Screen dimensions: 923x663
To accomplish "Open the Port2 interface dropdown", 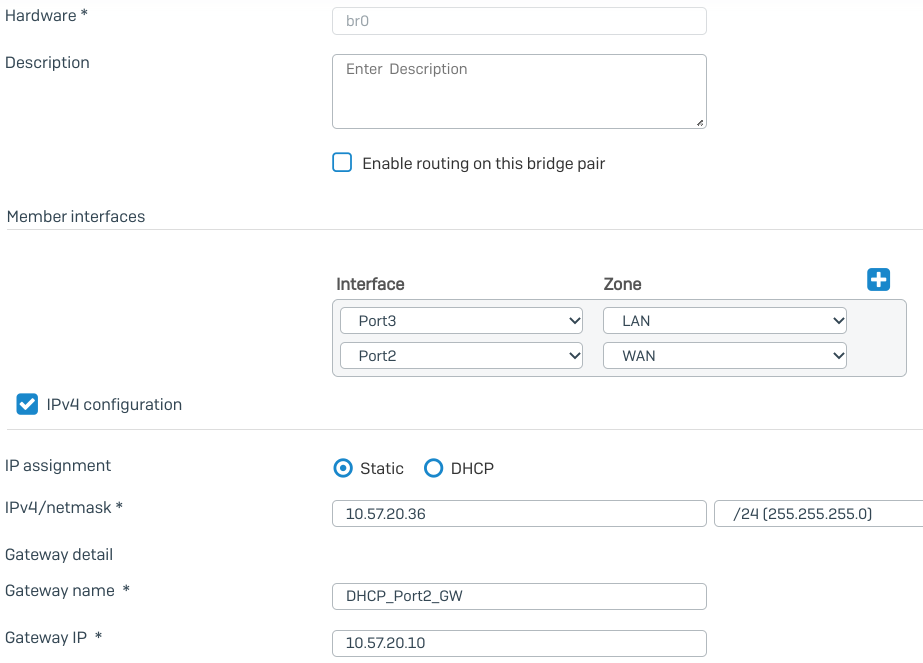I will point(462,356).
